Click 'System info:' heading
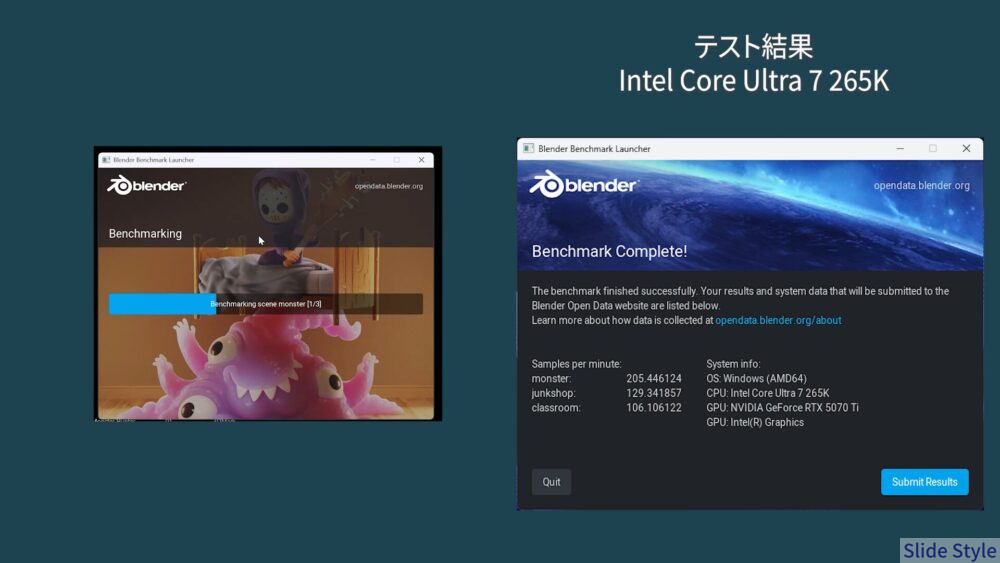Screen dimensions: 1000x563 (733, 364)
